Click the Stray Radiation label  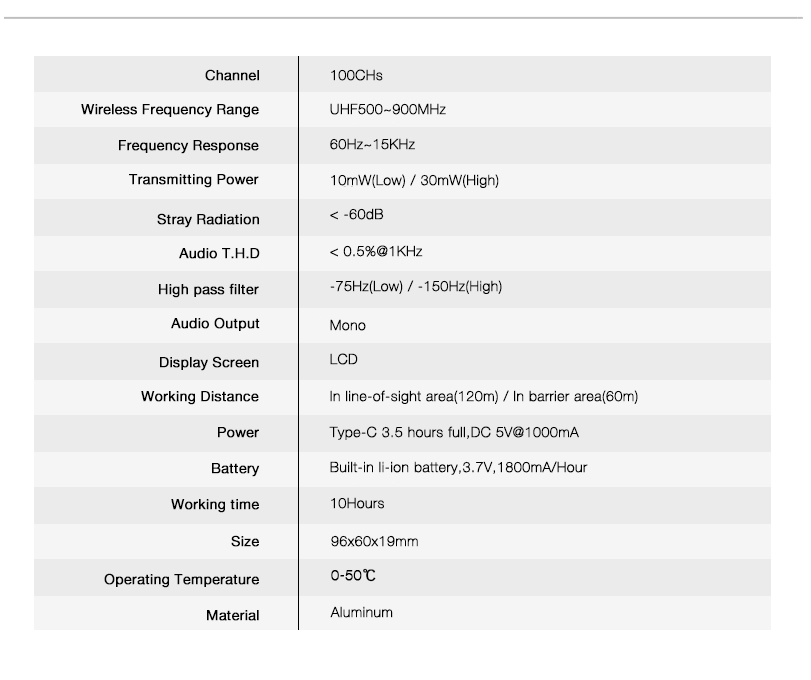pyautogui.click(x=208, y=219)
